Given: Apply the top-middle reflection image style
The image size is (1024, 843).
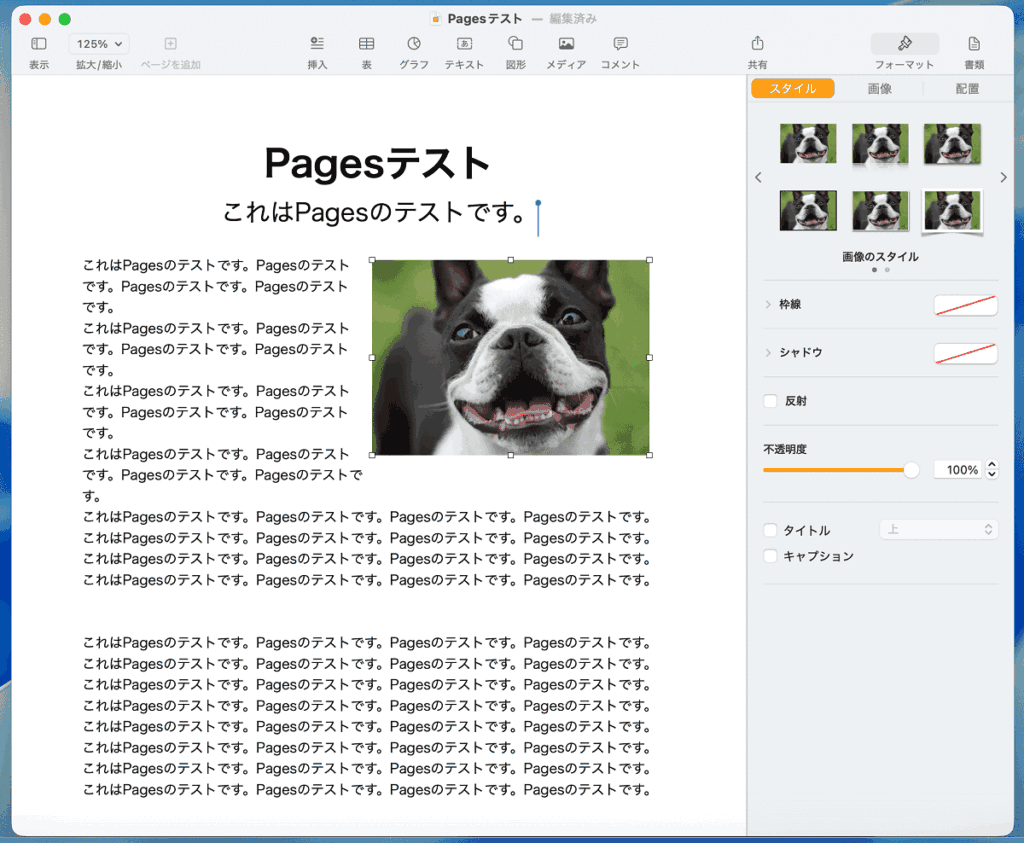Looking at the screenshot, I should [x=880, y=144].
